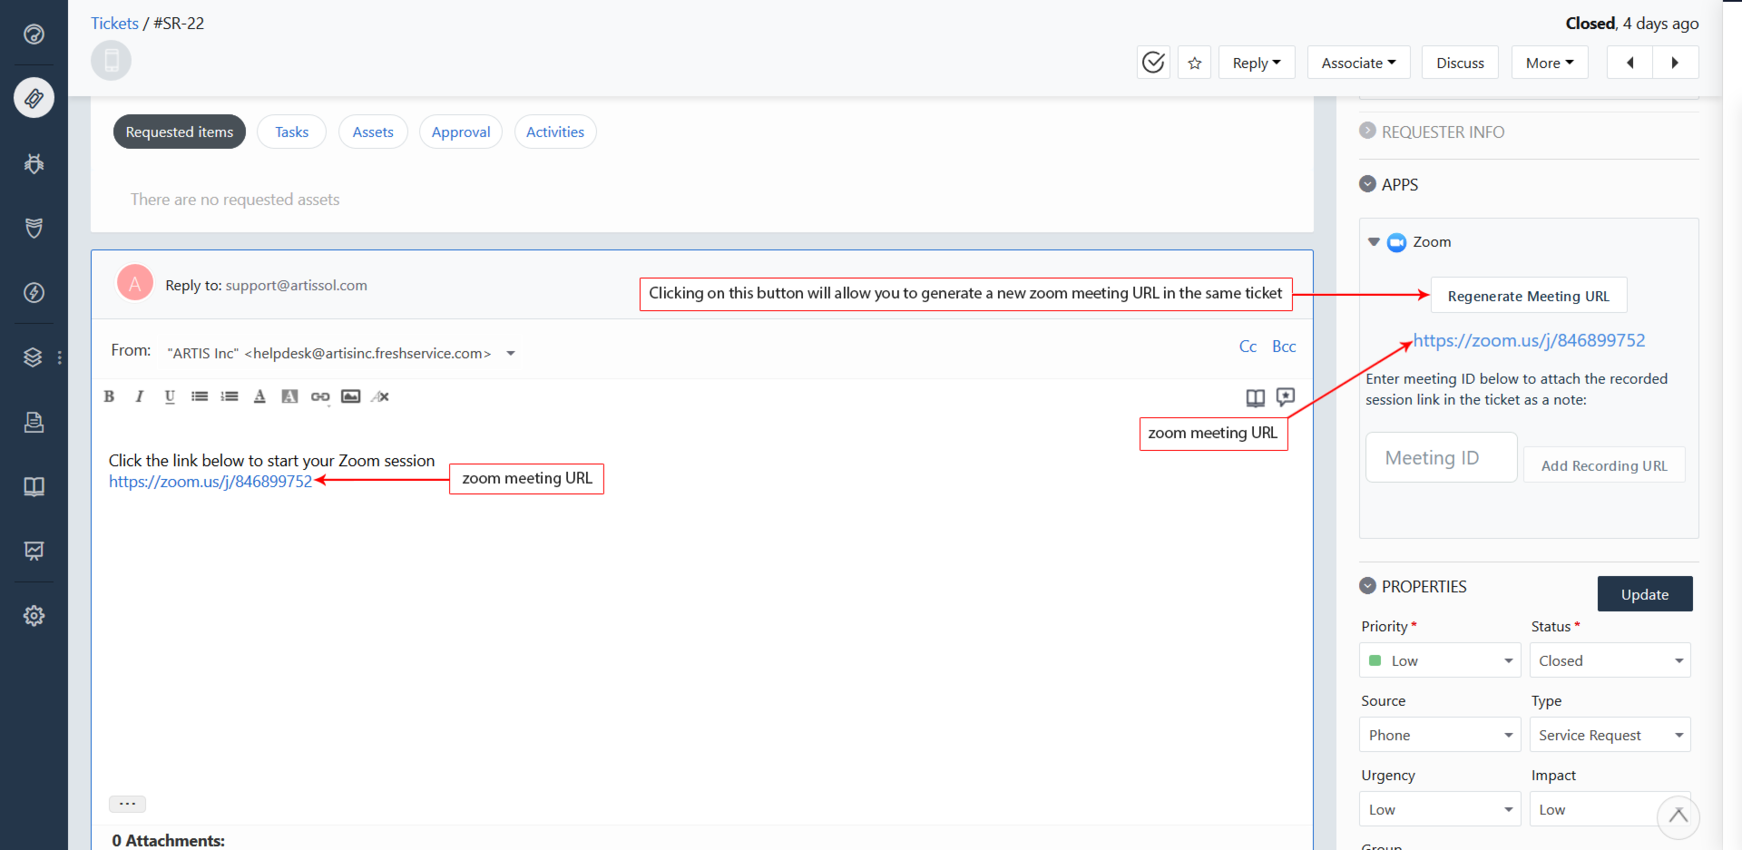Clear text formatting in editor
Image resolution: width=1742 pixels, height=850 pixels.
coord(380,397)
